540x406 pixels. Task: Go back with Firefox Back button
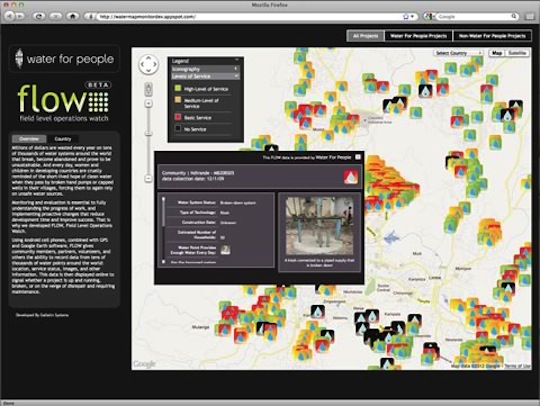[9, 16]
